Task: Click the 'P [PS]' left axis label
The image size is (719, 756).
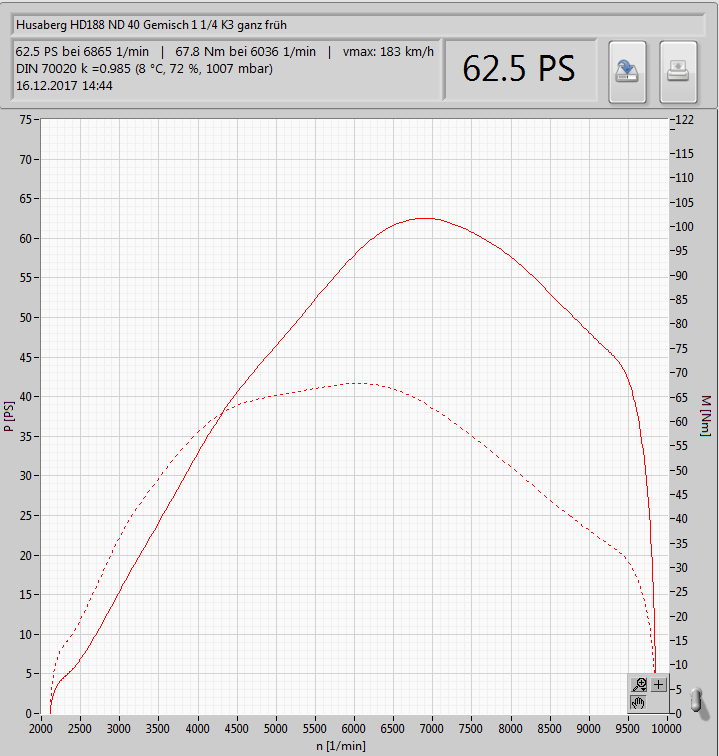Action: [9, 416]
